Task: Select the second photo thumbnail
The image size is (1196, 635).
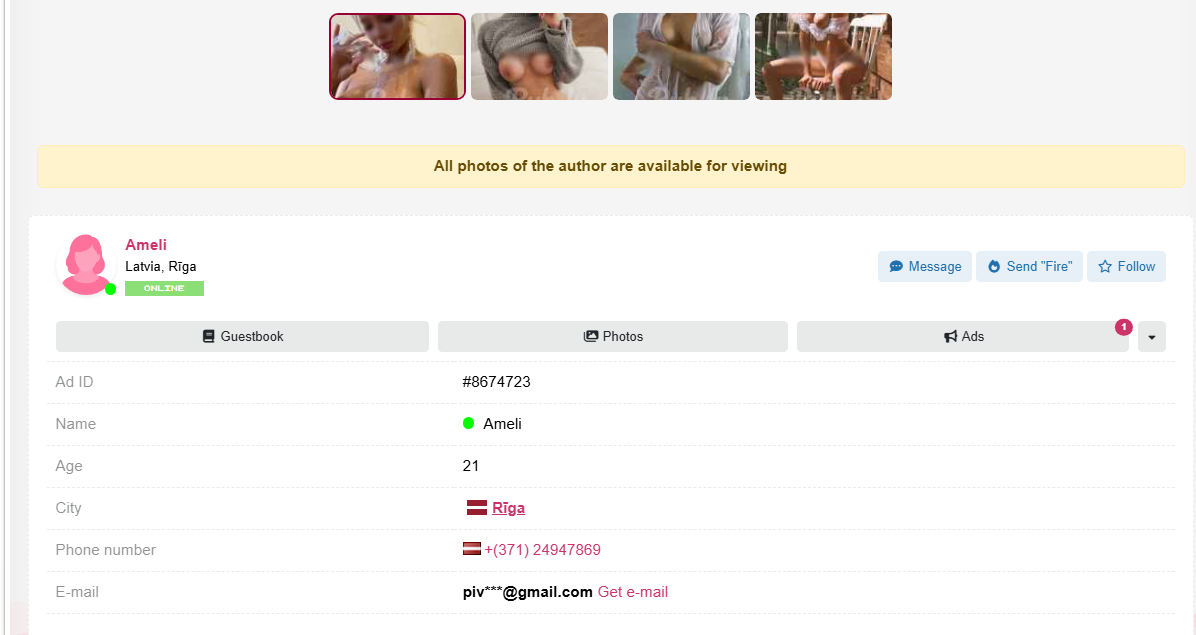Action: [539, 57]
